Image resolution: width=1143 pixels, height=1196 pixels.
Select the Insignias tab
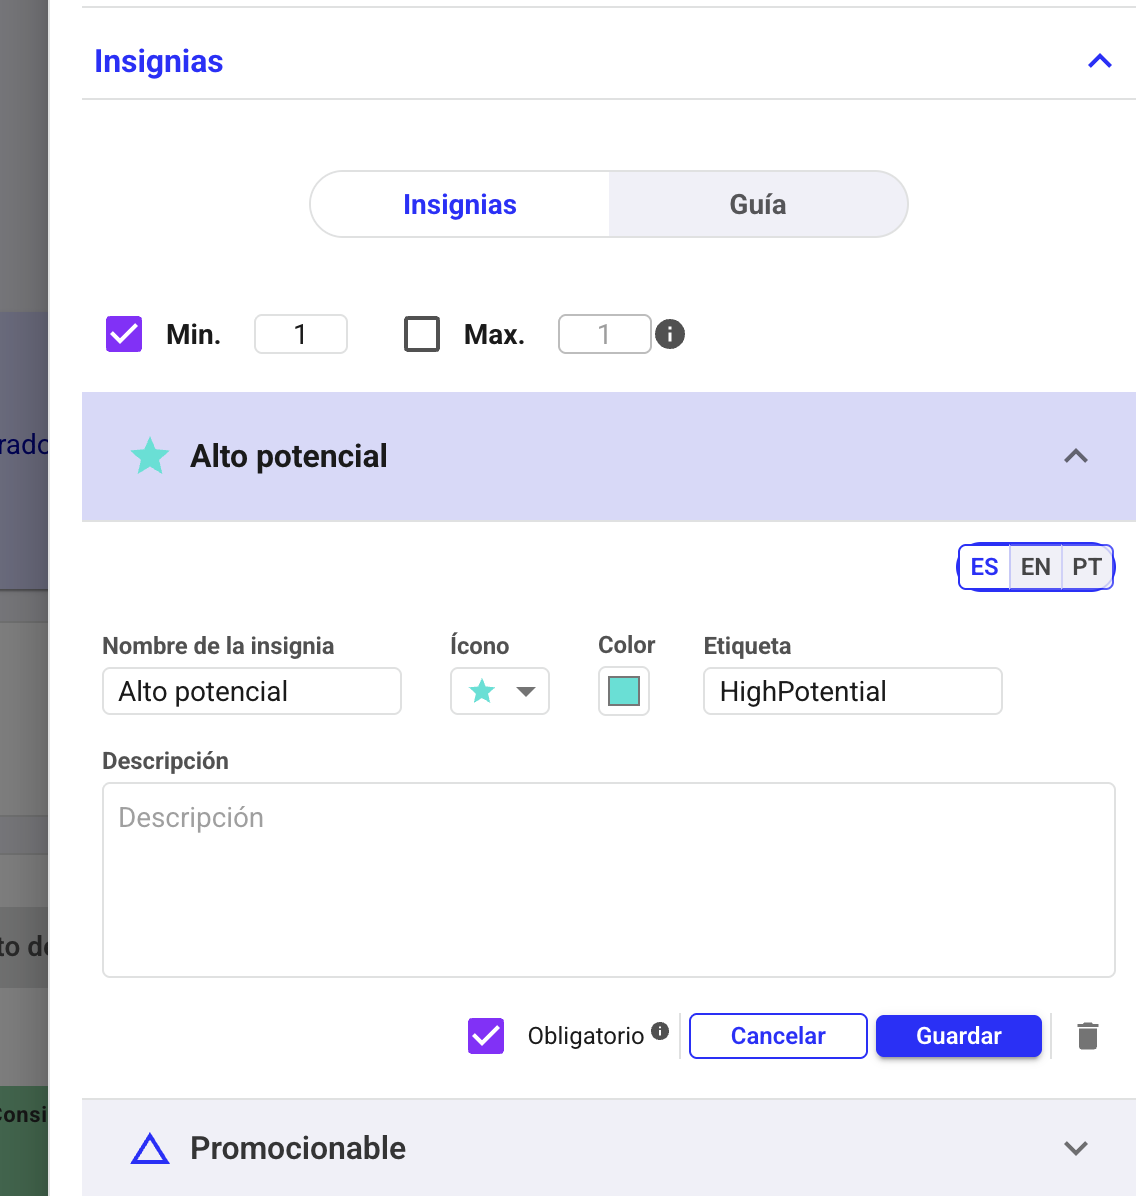pos(460,205)
